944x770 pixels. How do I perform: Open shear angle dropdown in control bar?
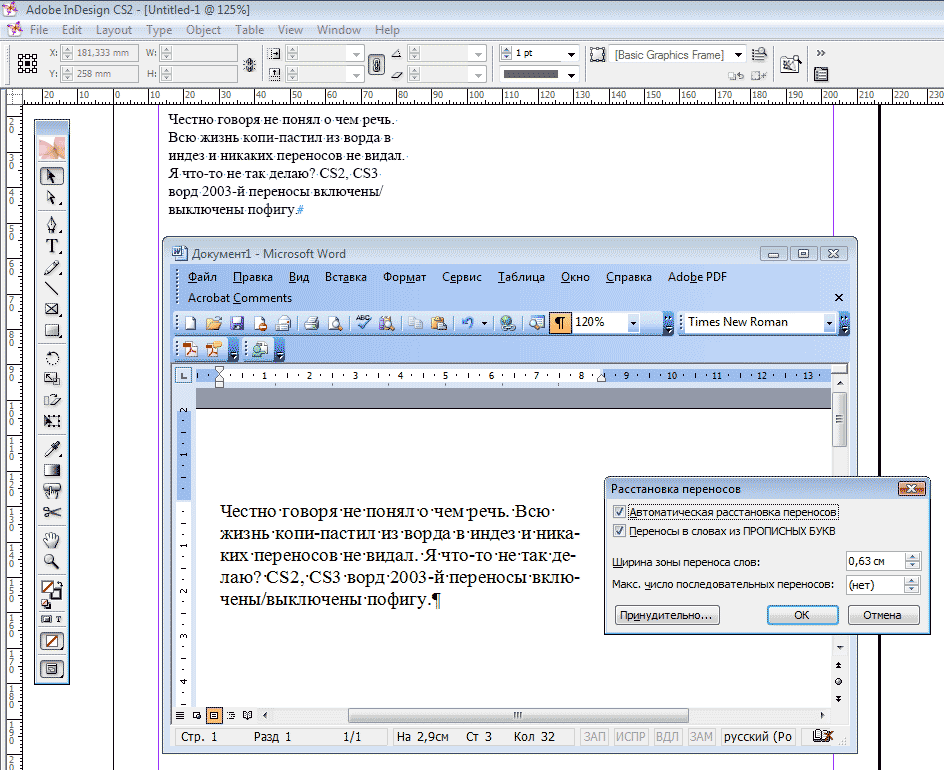point(479,75)
